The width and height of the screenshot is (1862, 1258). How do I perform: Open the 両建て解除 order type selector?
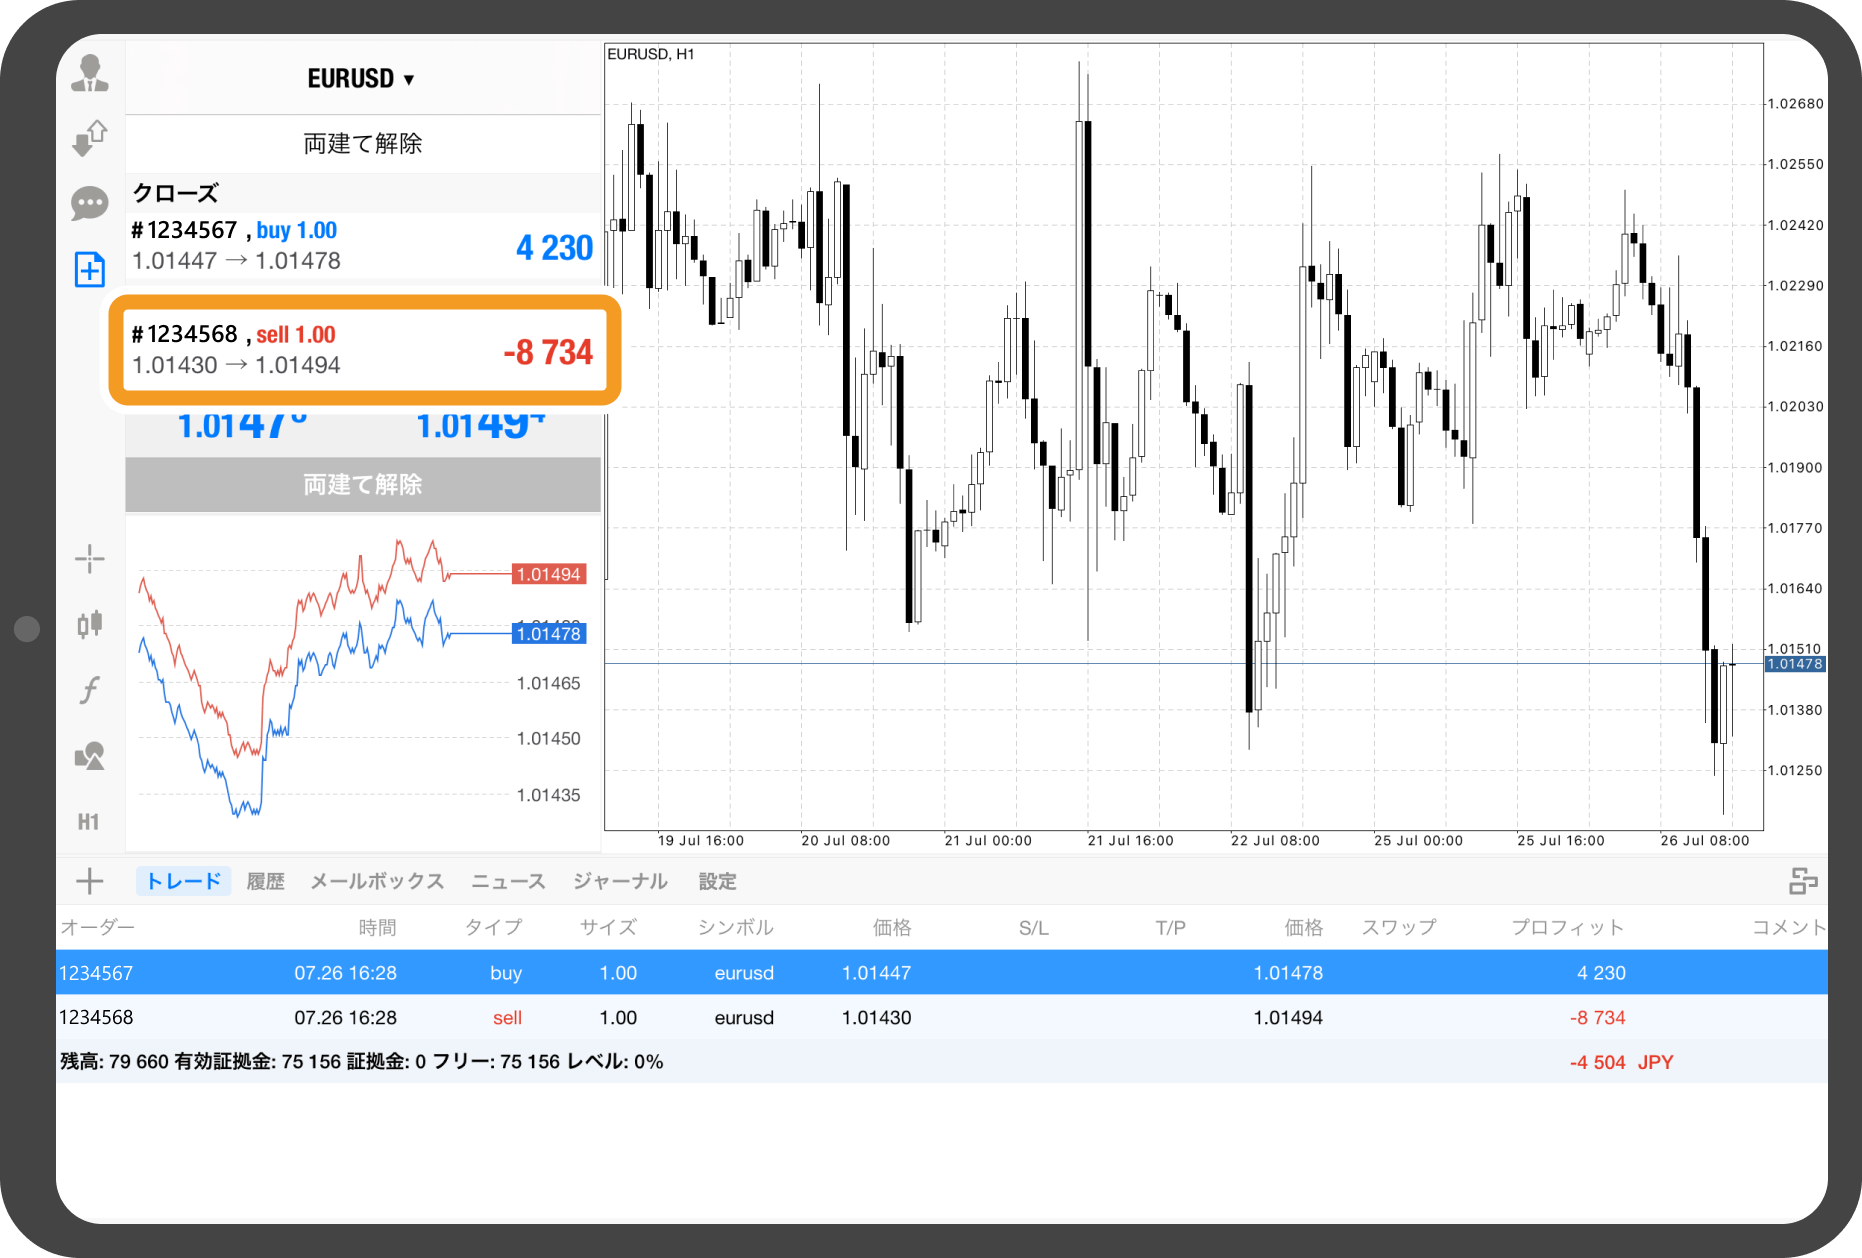(362, 144)
